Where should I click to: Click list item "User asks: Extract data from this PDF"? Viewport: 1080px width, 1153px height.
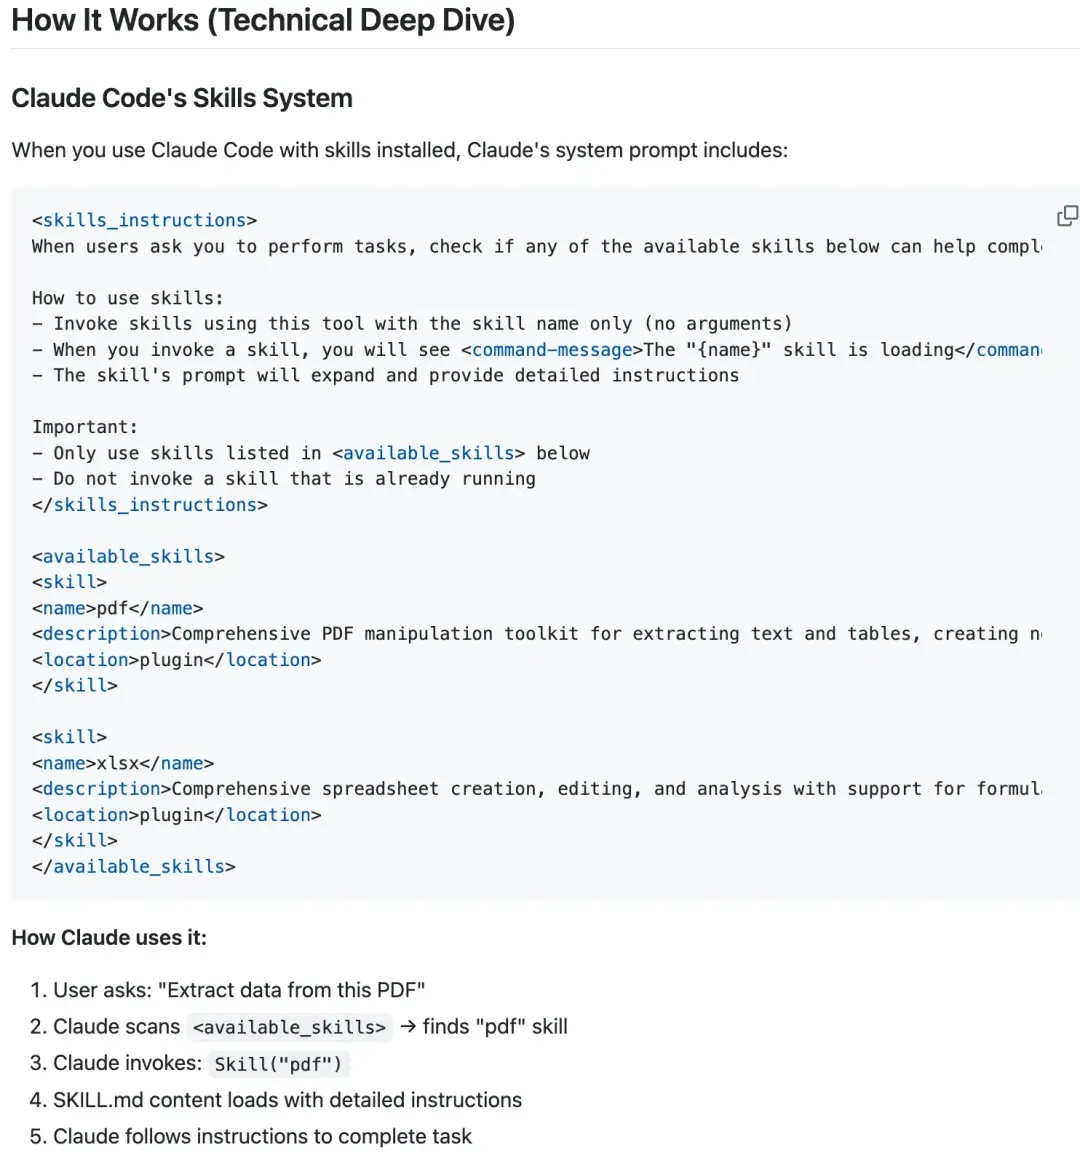[239, 990]
